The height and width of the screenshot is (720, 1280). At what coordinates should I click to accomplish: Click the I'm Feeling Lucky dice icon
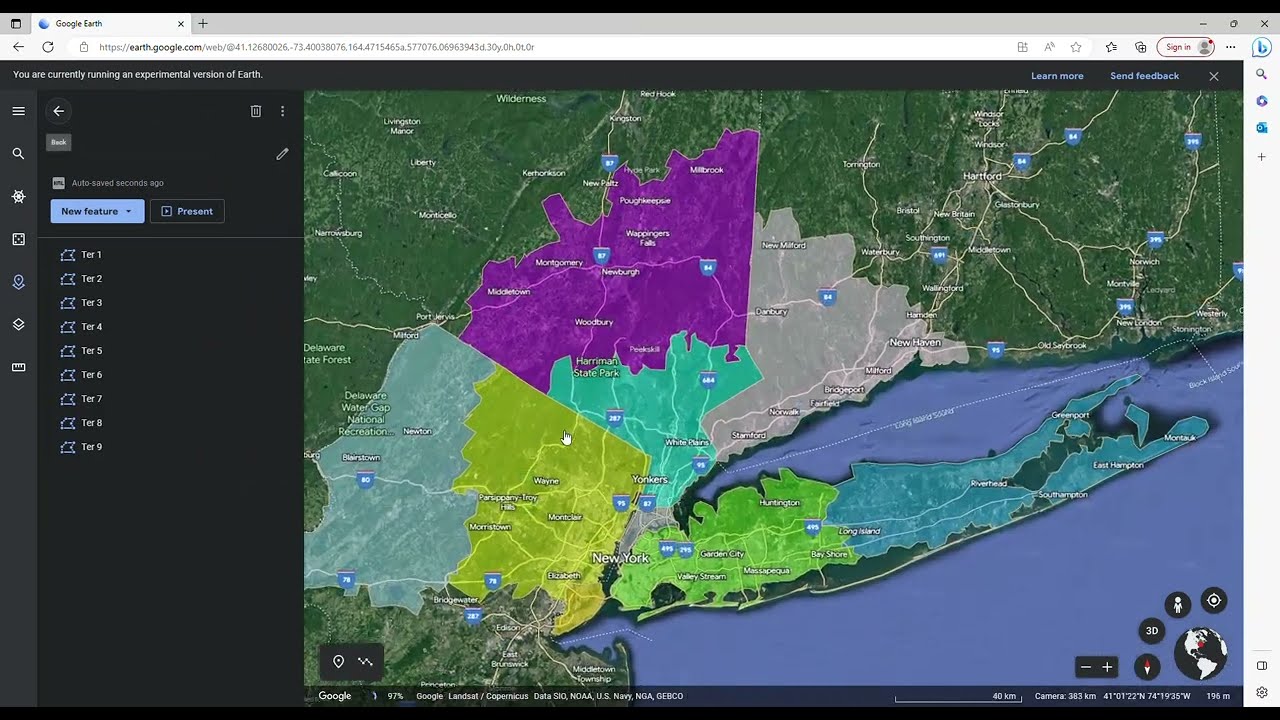coord(18,240)
